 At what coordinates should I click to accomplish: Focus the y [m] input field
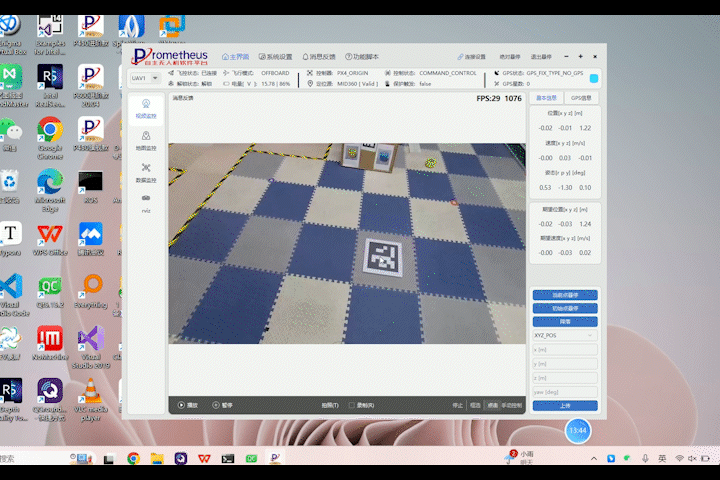(565, 364)
